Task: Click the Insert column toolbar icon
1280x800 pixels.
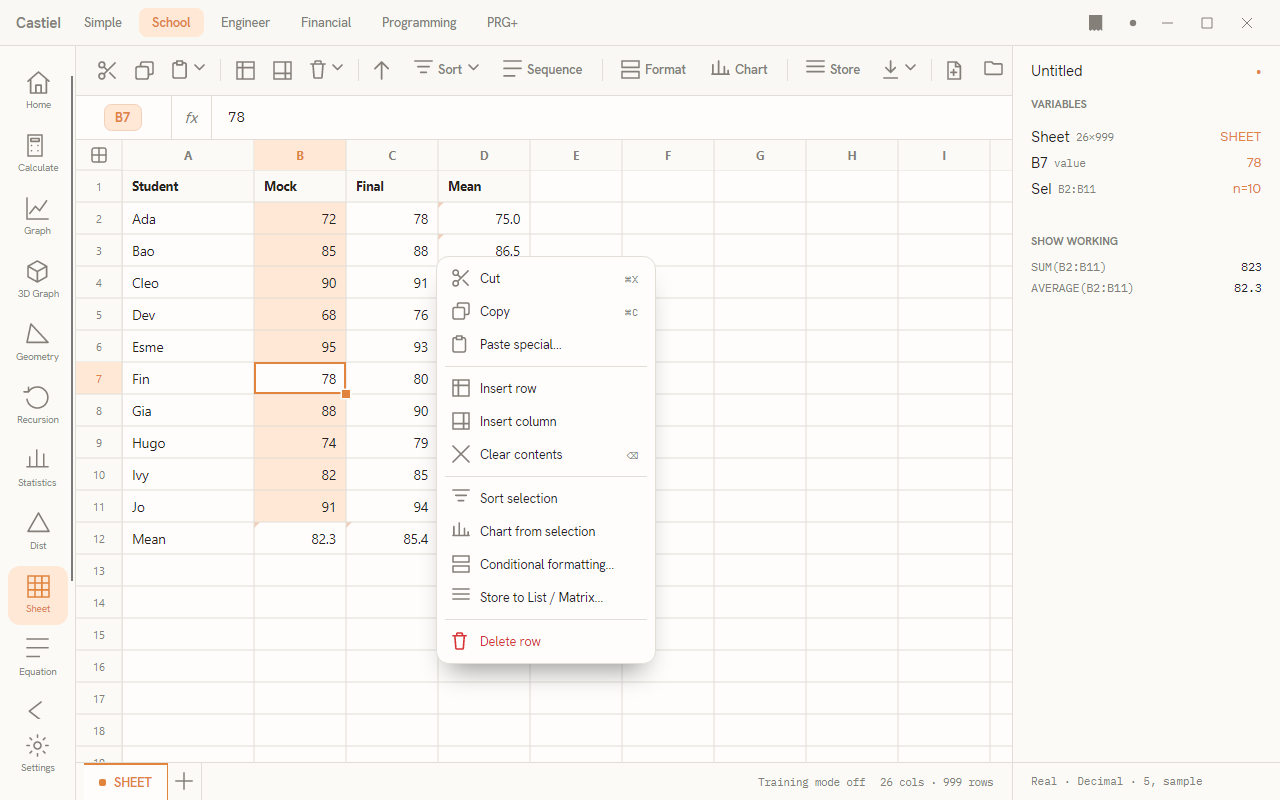Action: pyautogui.click(x=282, y=70)
